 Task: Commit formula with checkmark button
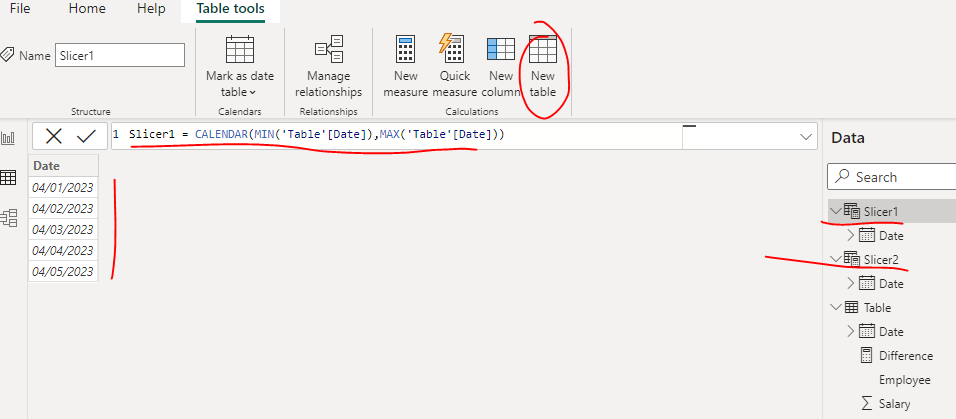click(x=87, y=136)
